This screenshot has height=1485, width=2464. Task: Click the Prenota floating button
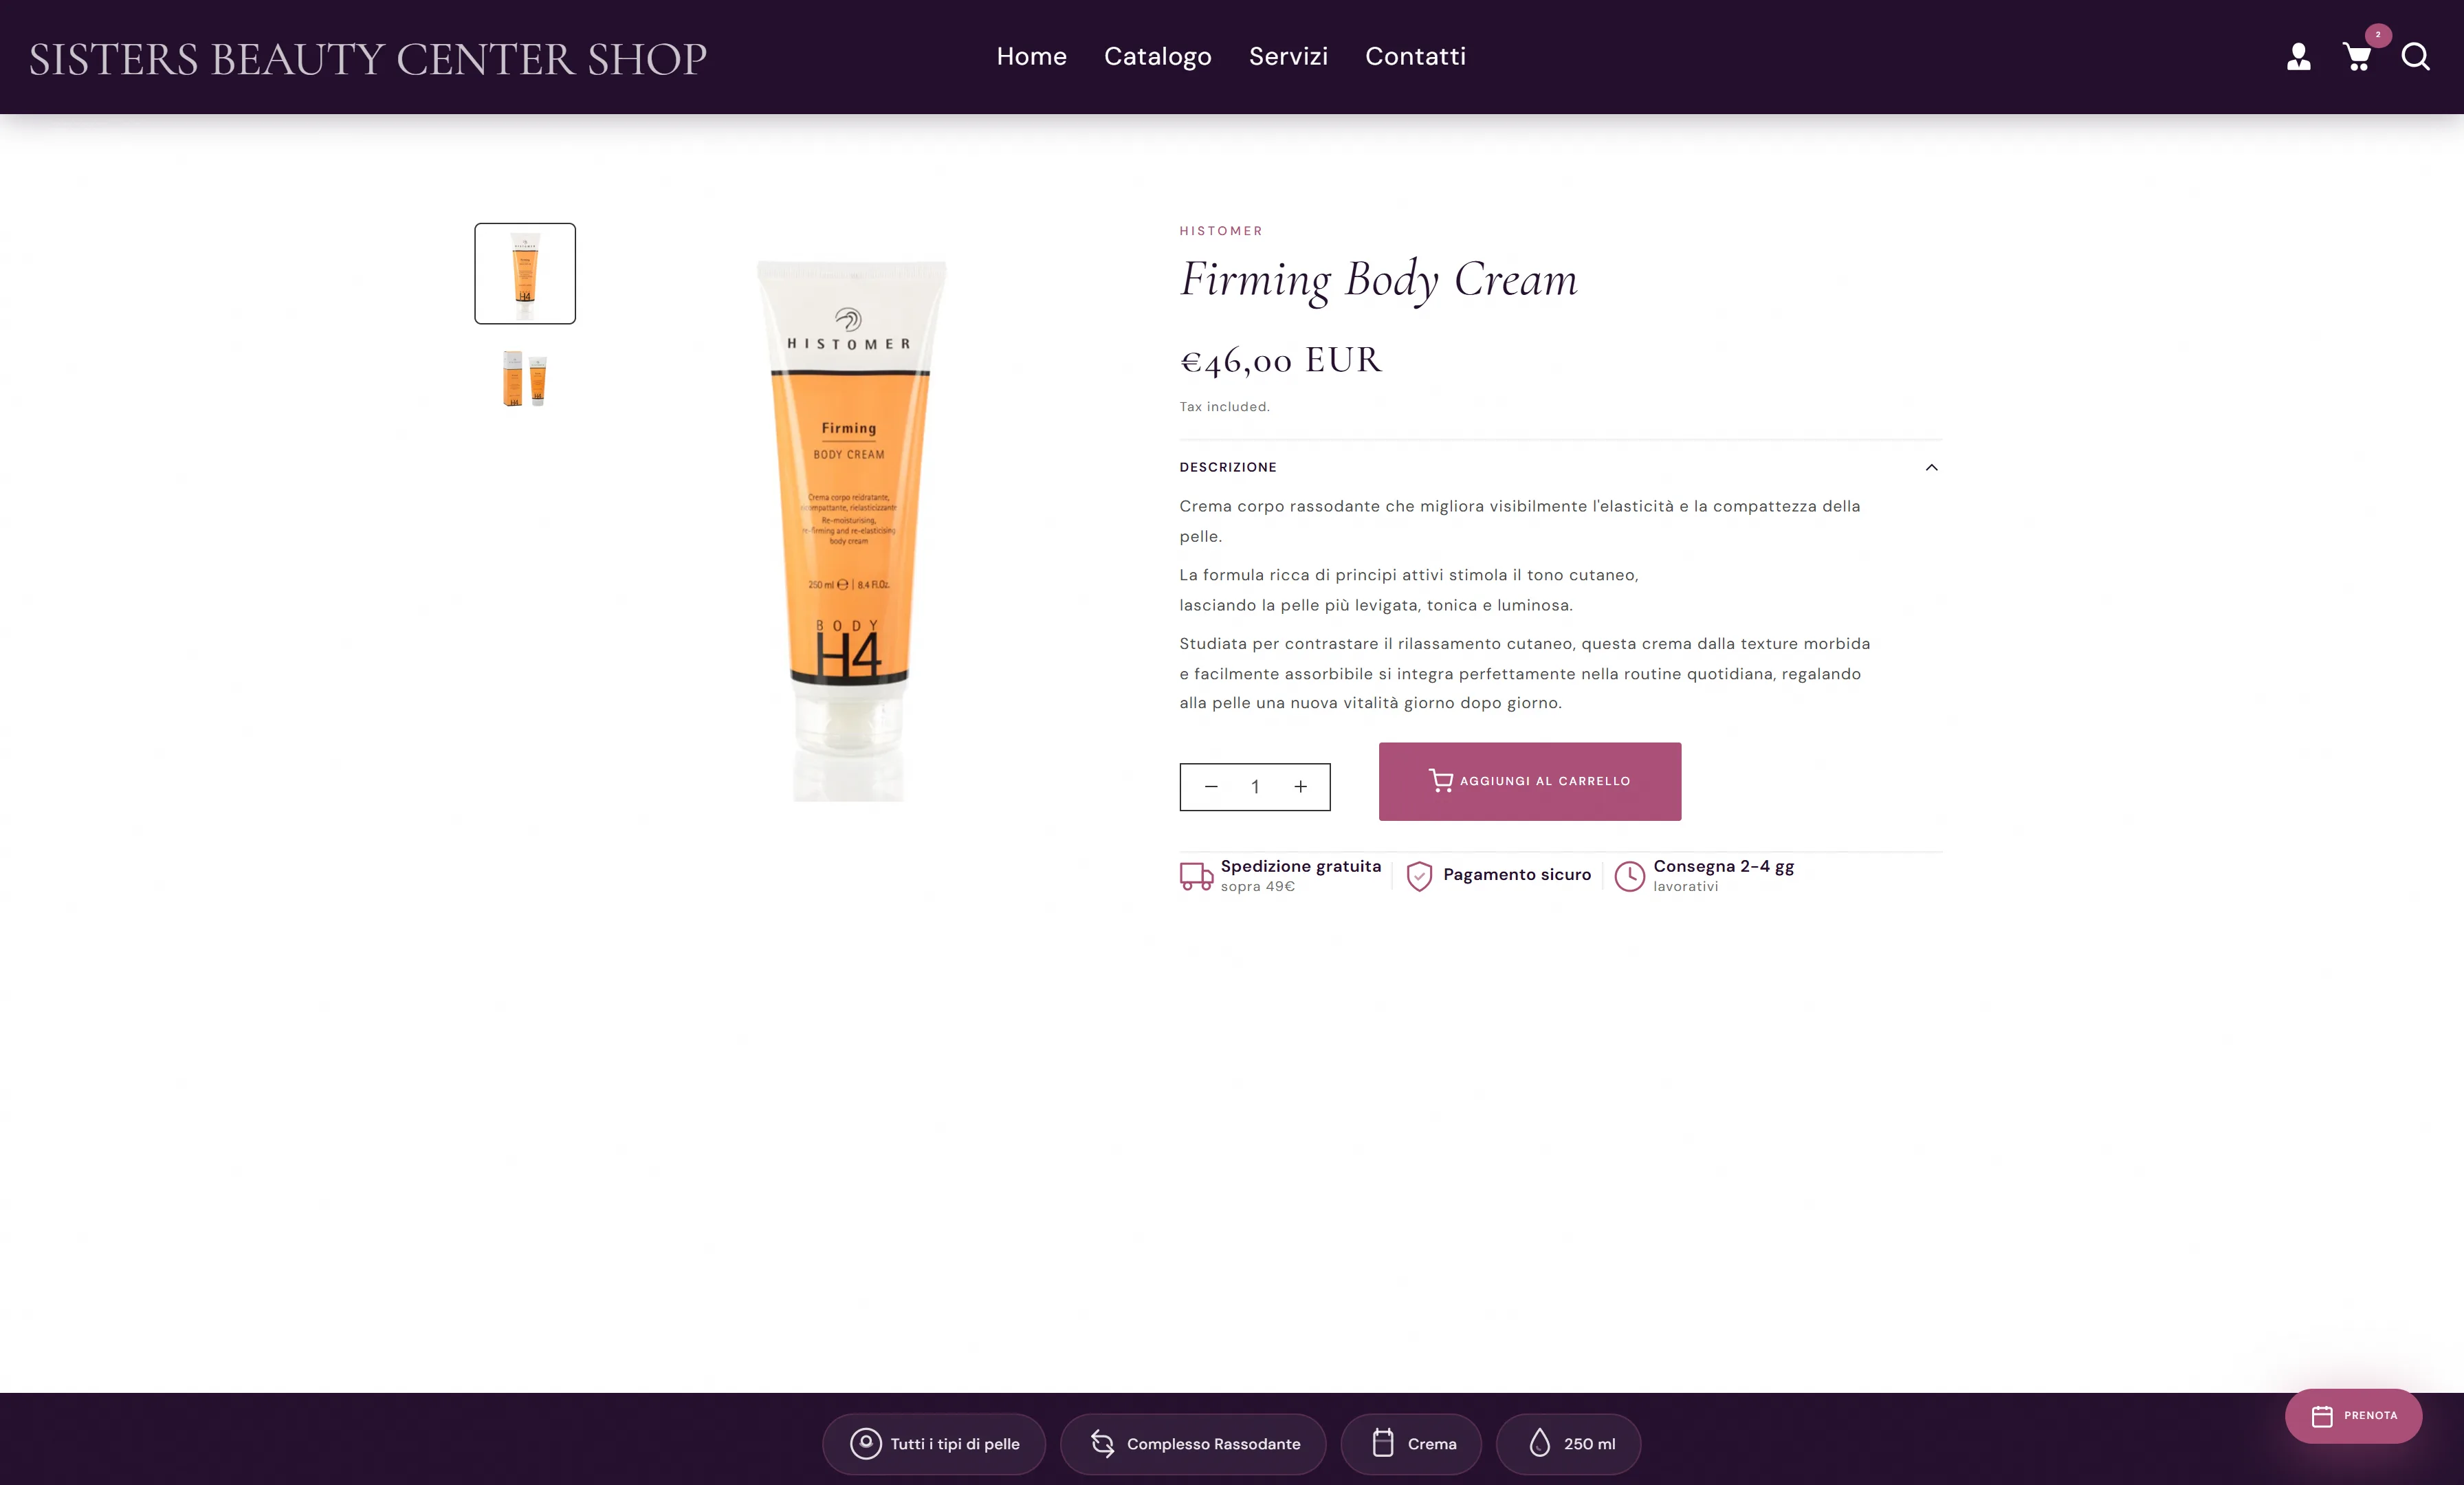(2353, 1415)
